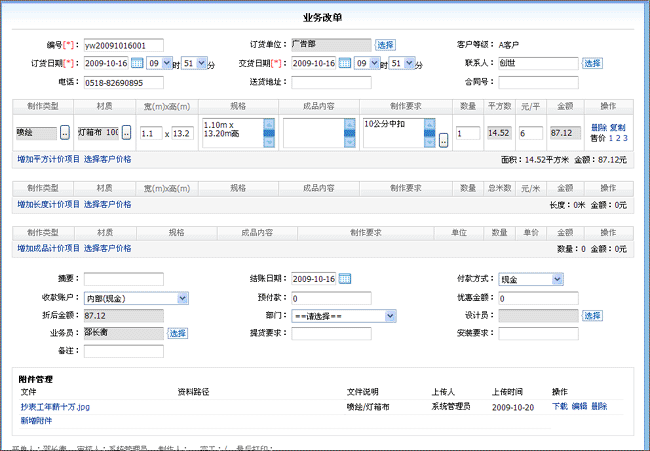Click the 上传时间 value 2009-10-20

pos(513,407)
